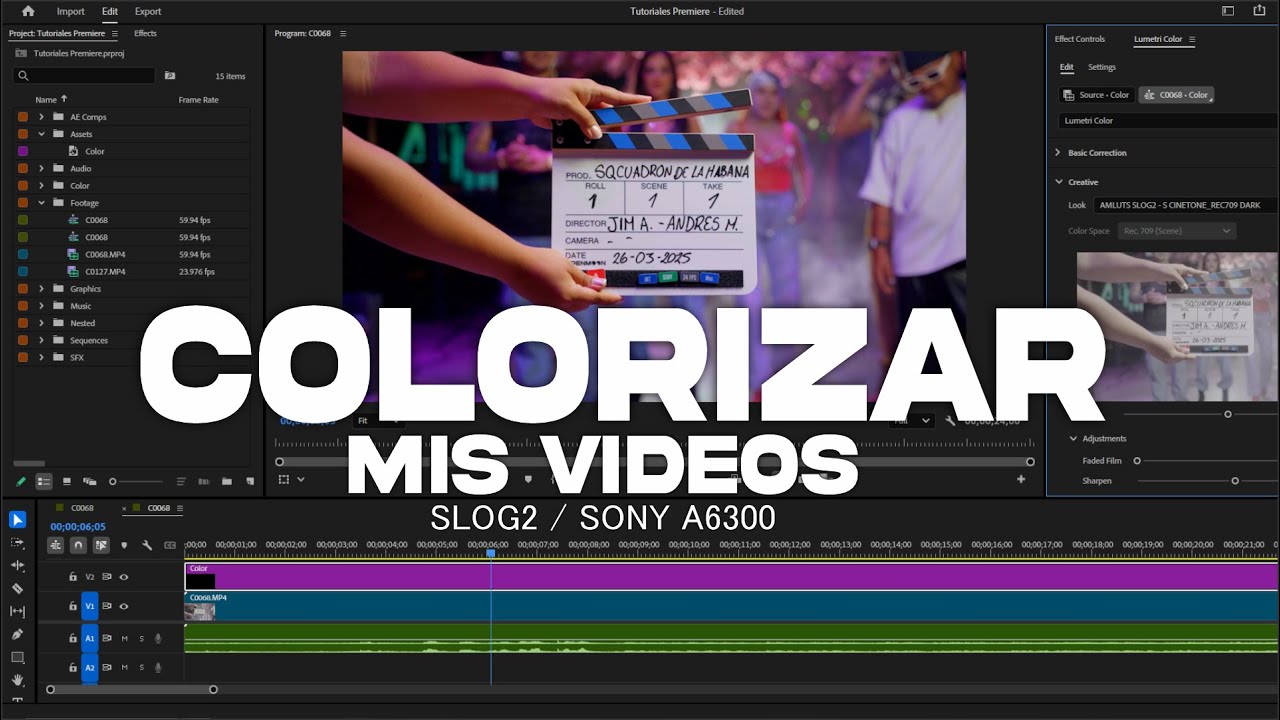Click the add marker shield icon

124,545
